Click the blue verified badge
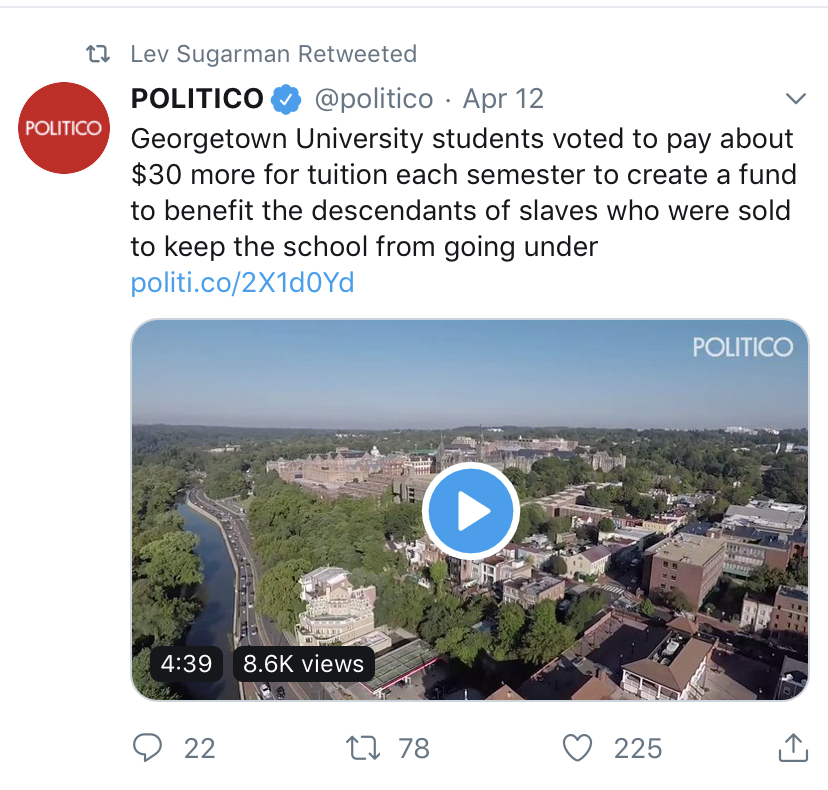The width and height of the screenshot is (828, 790). (286, 99)
